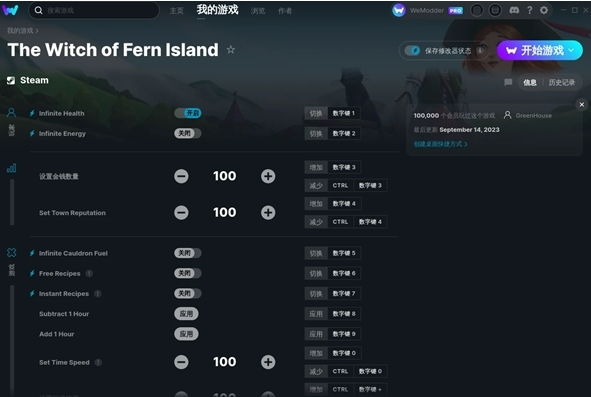Screen dimensions: 591x397
Task: Close the game info panel
Action: tap(582, 104)
